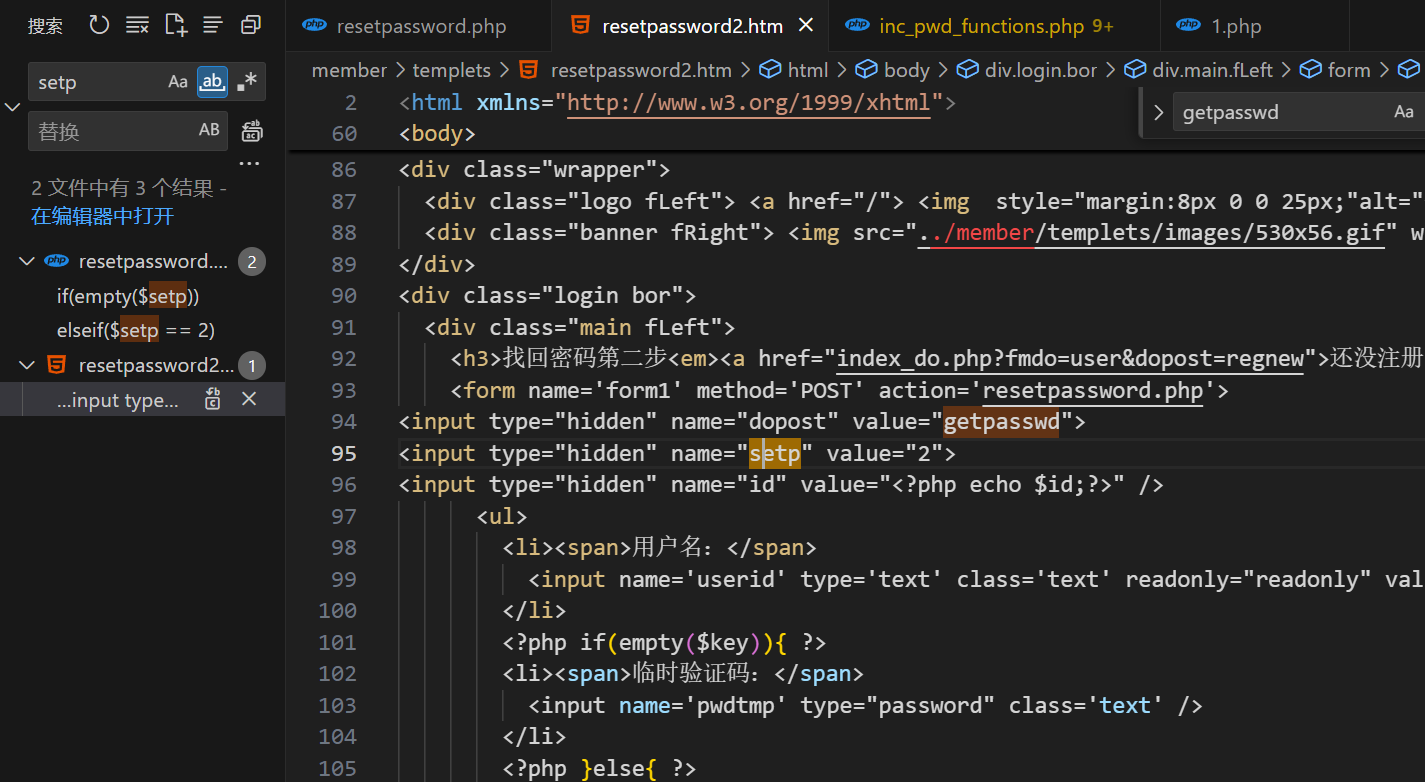Click the highlighted getpasswd value on line 94

click(x=1002, y=422)
